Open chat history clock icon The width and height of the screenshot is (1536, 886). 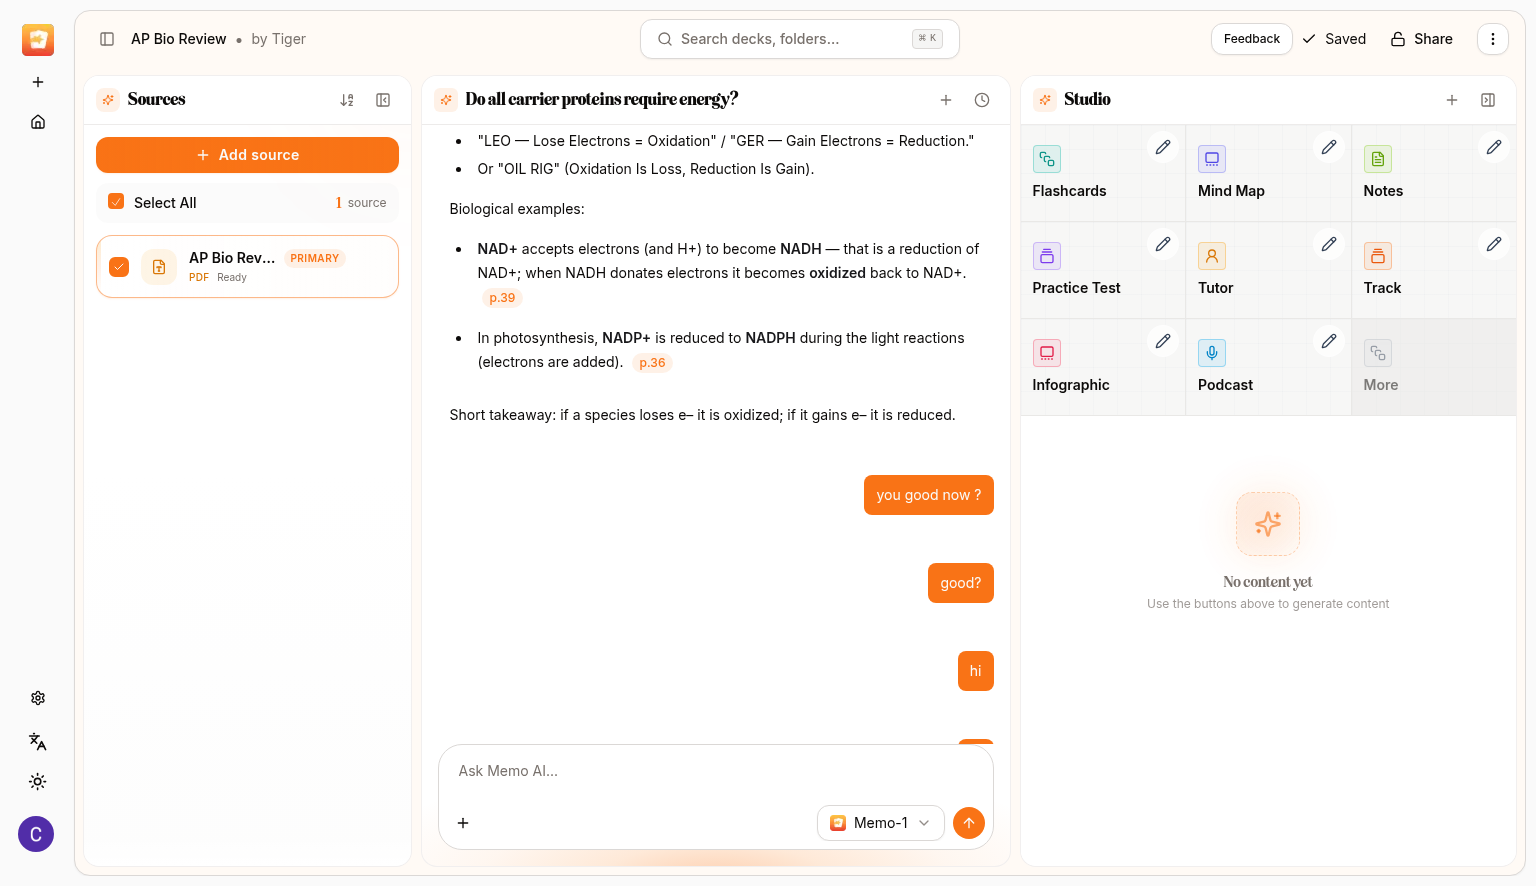[982, 100]
